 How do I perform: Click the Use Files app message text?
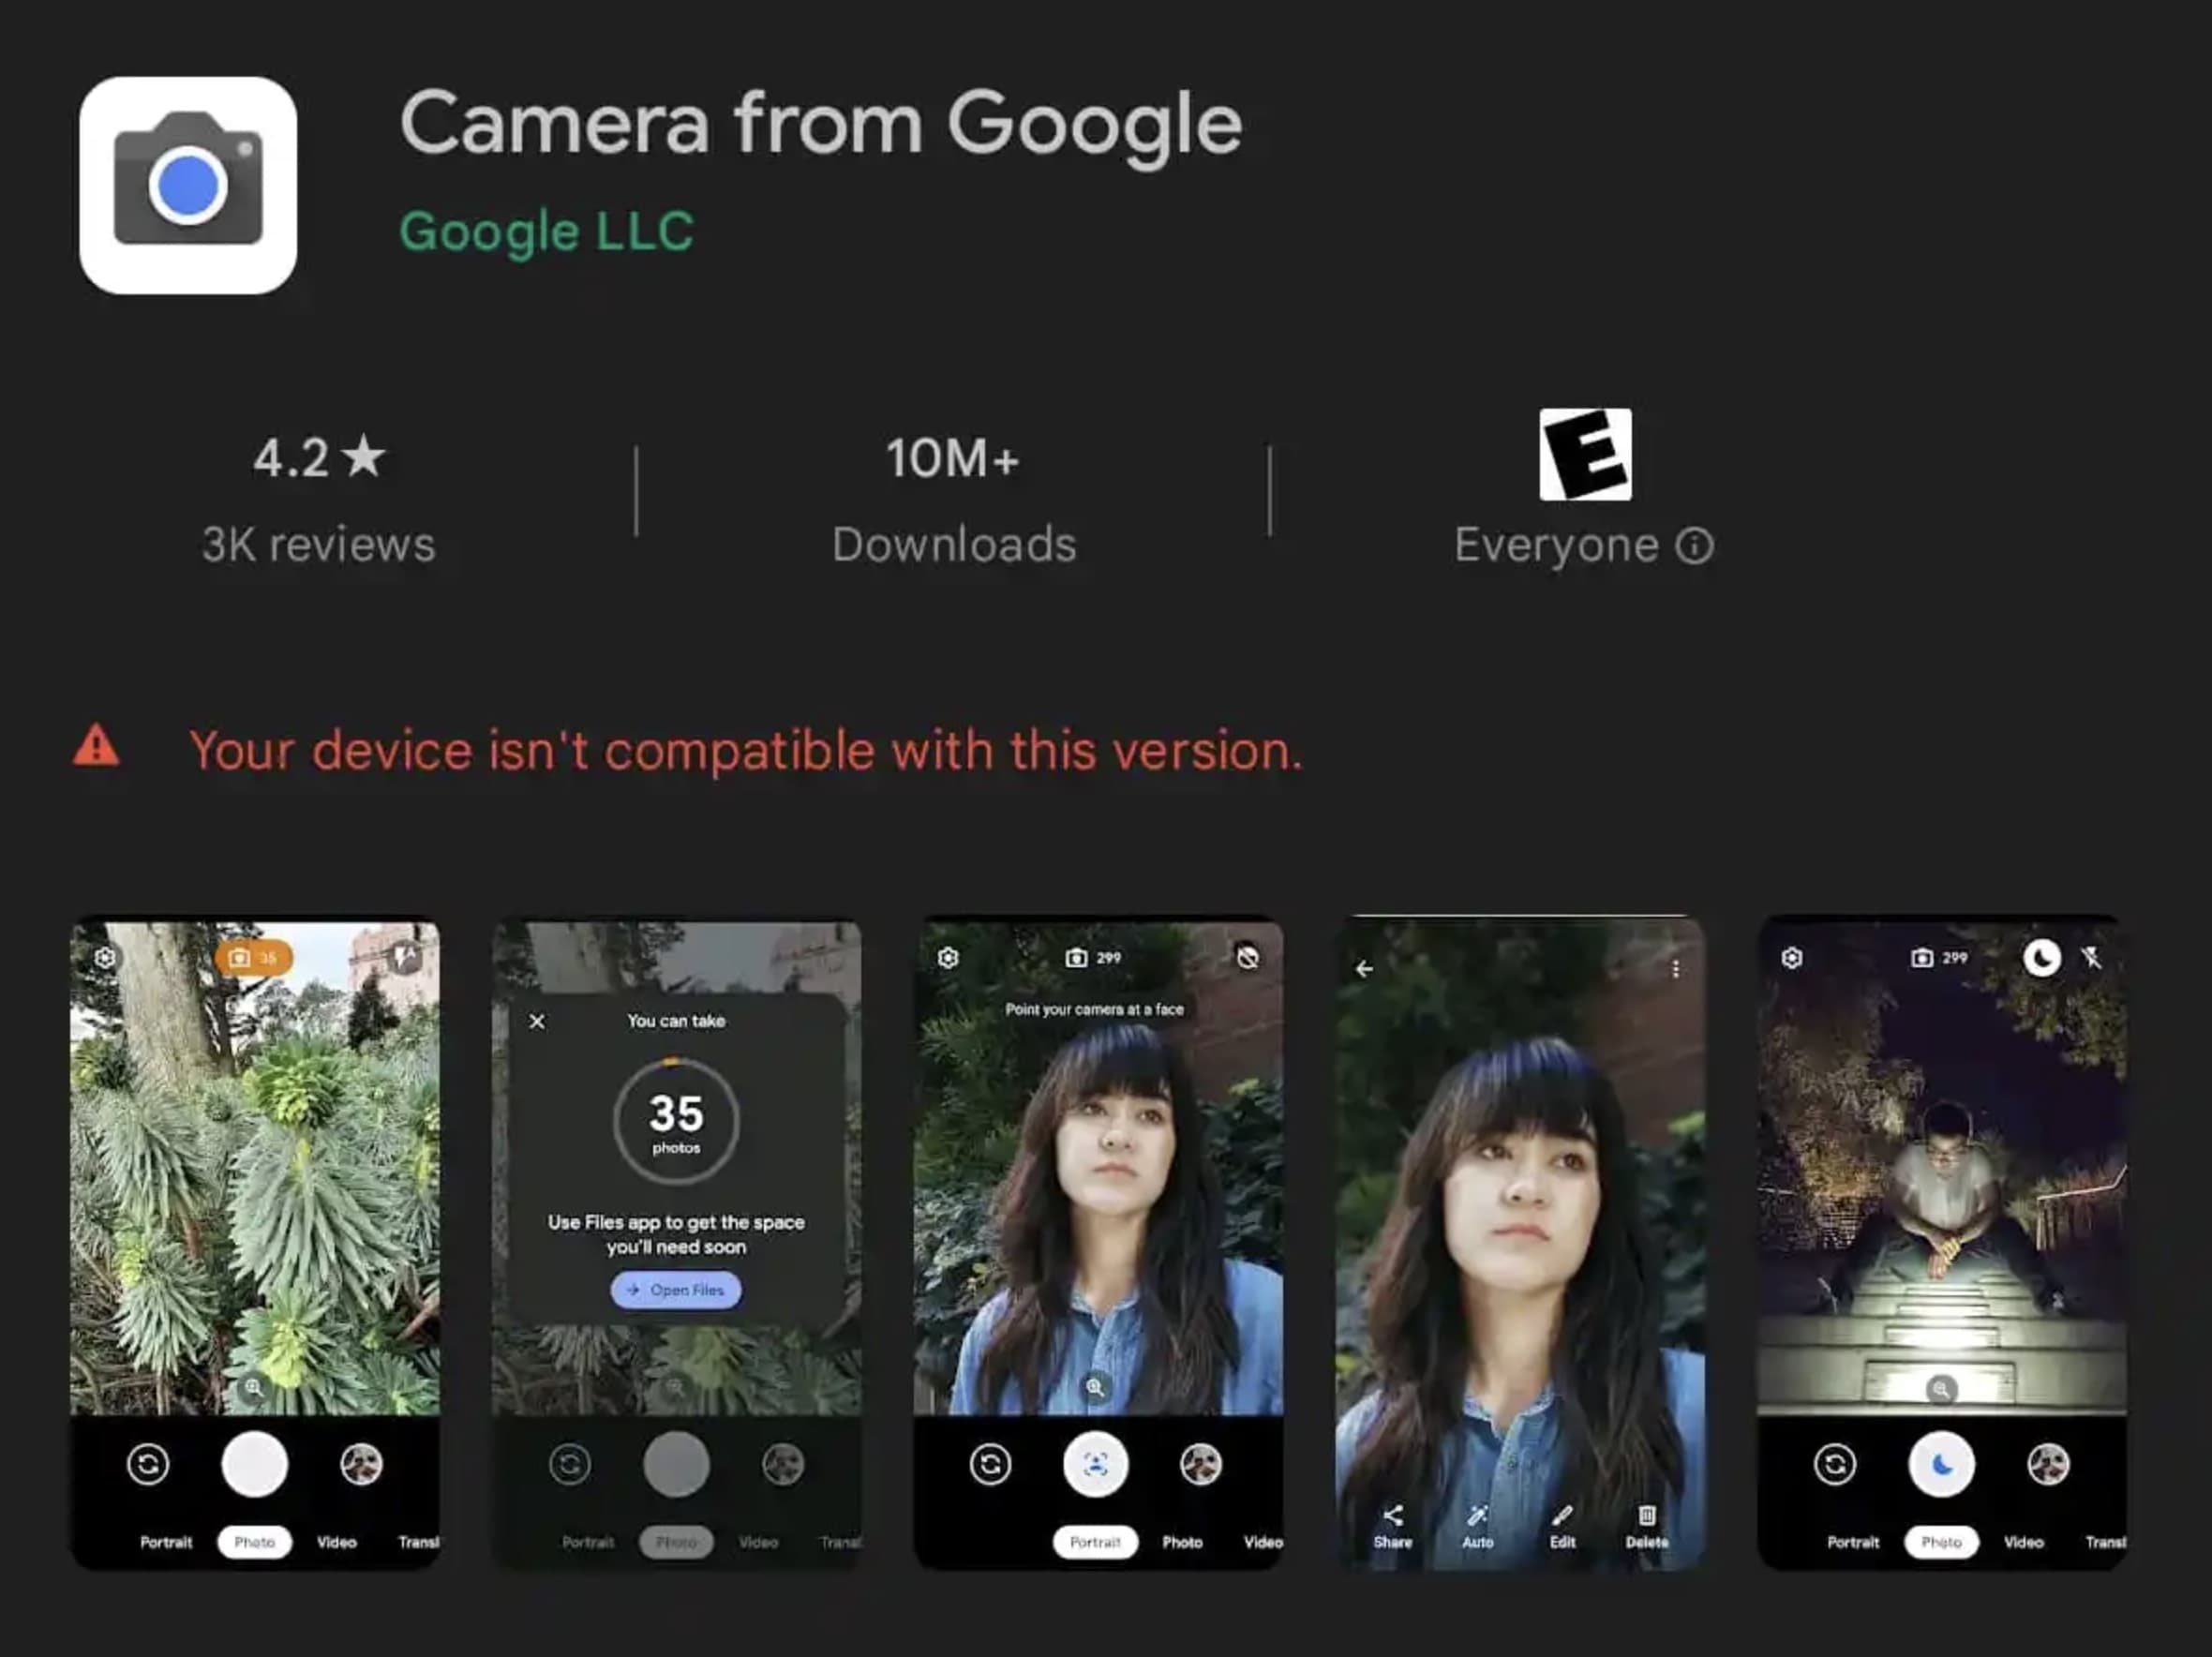(676, 1234)
